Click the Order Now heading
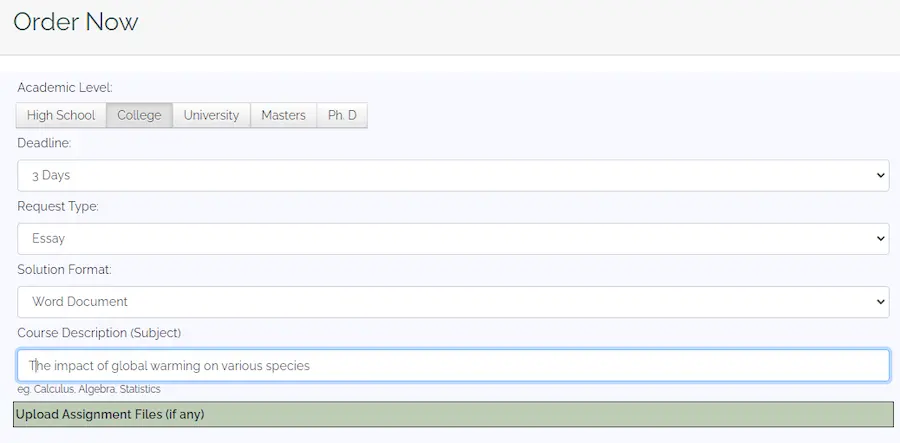The width and height of the screenshot is (900, 443). coord(76,22)
